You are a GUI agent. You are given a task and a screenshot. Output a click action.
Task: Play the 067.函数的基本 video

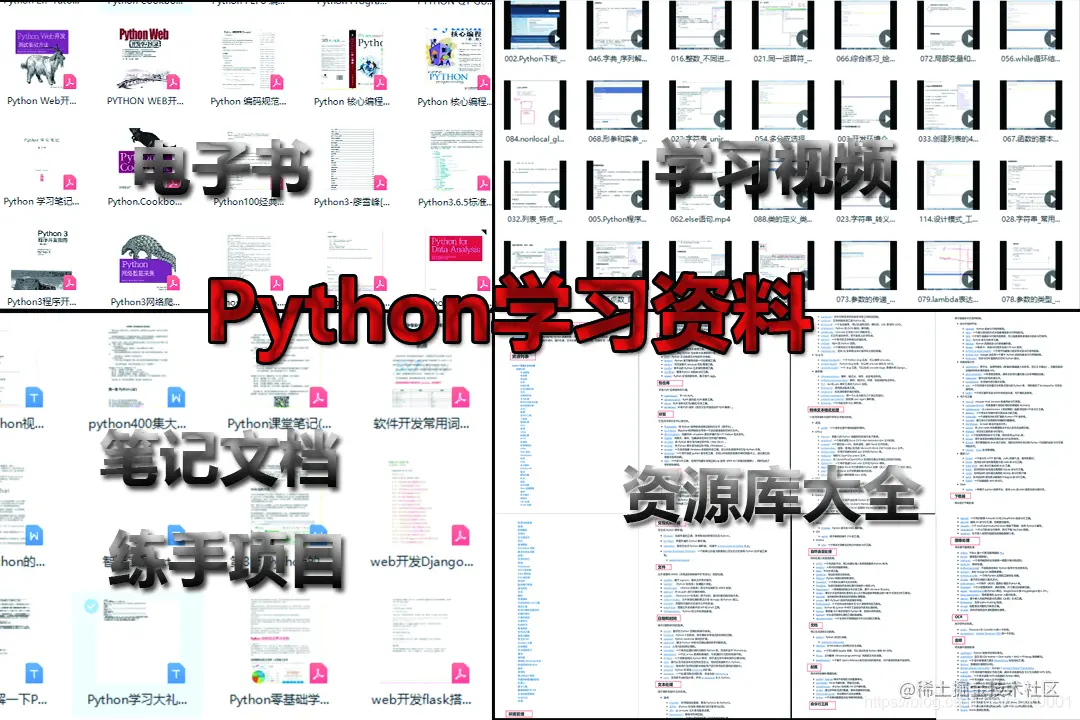coord(1031,105)
